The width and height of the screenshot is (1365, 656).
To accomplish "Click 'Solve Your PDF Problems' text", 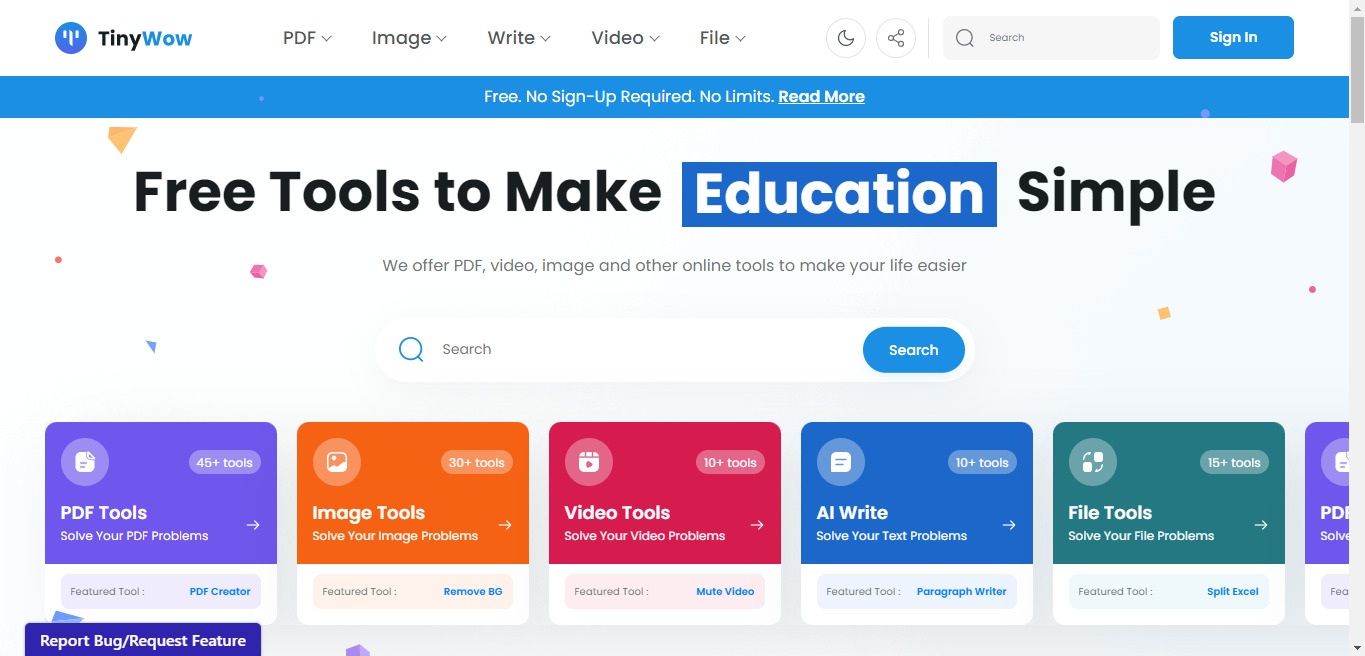I will 135,536.
